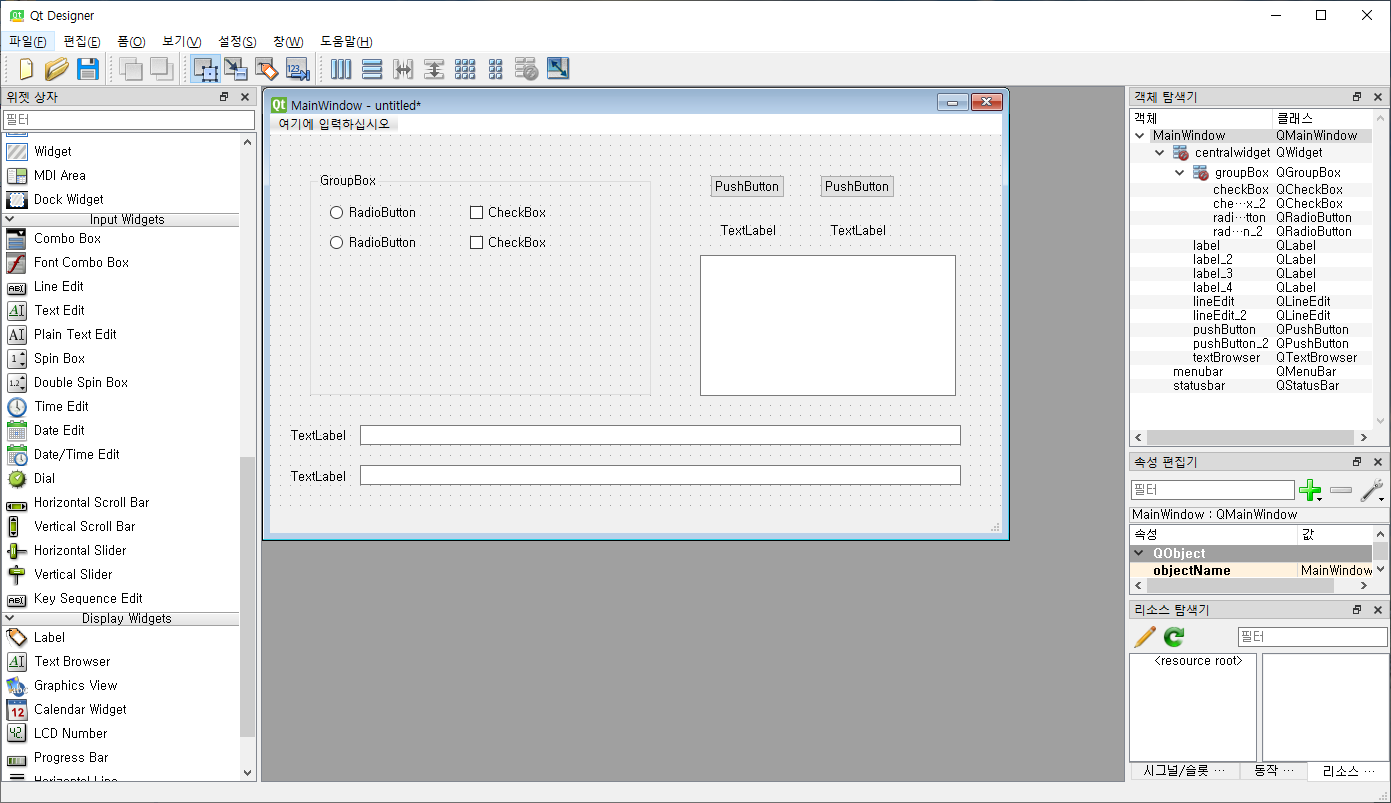Viewport: 1391px width, 803px height.
Task: Apply Lay Out Horizontally toolbar icon
Action: (x=341, y=69)
